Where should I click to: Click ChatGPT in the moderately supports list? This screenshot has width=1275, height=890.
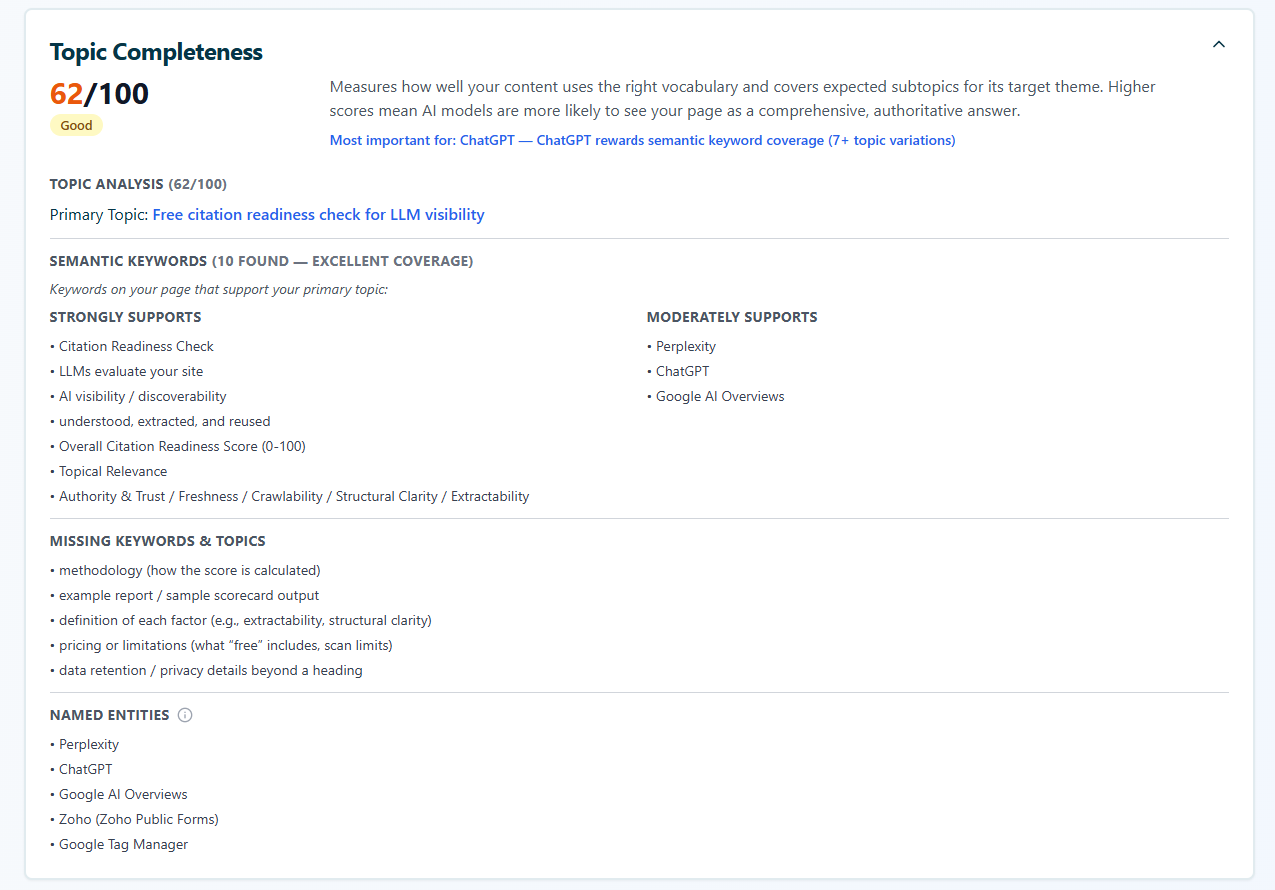click(x=682, y=371)
